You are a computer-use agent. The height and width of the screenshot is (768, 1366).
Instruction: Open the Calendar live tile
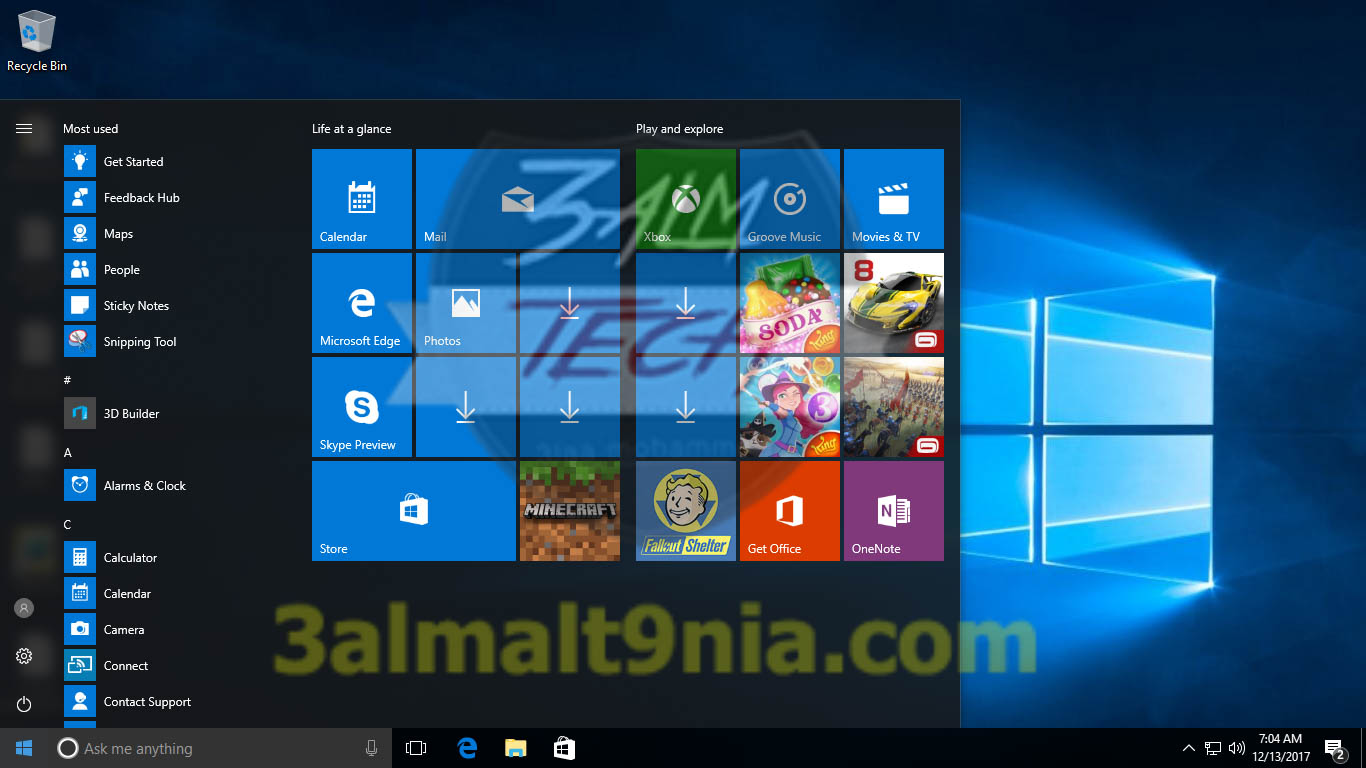[362, 199]
